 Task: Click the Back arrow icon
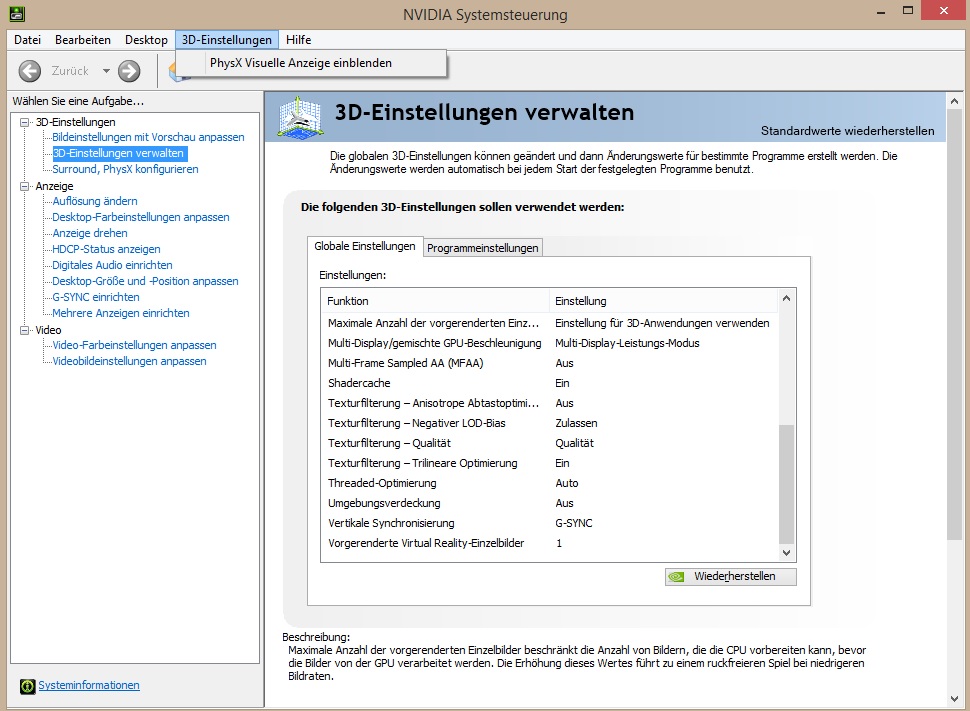30,71
